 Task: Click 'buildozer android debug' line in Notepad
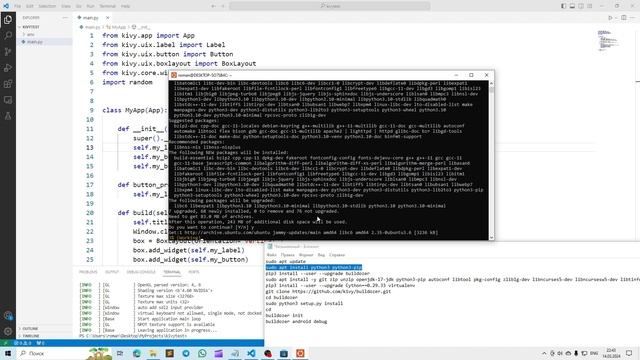pos(296,322)
